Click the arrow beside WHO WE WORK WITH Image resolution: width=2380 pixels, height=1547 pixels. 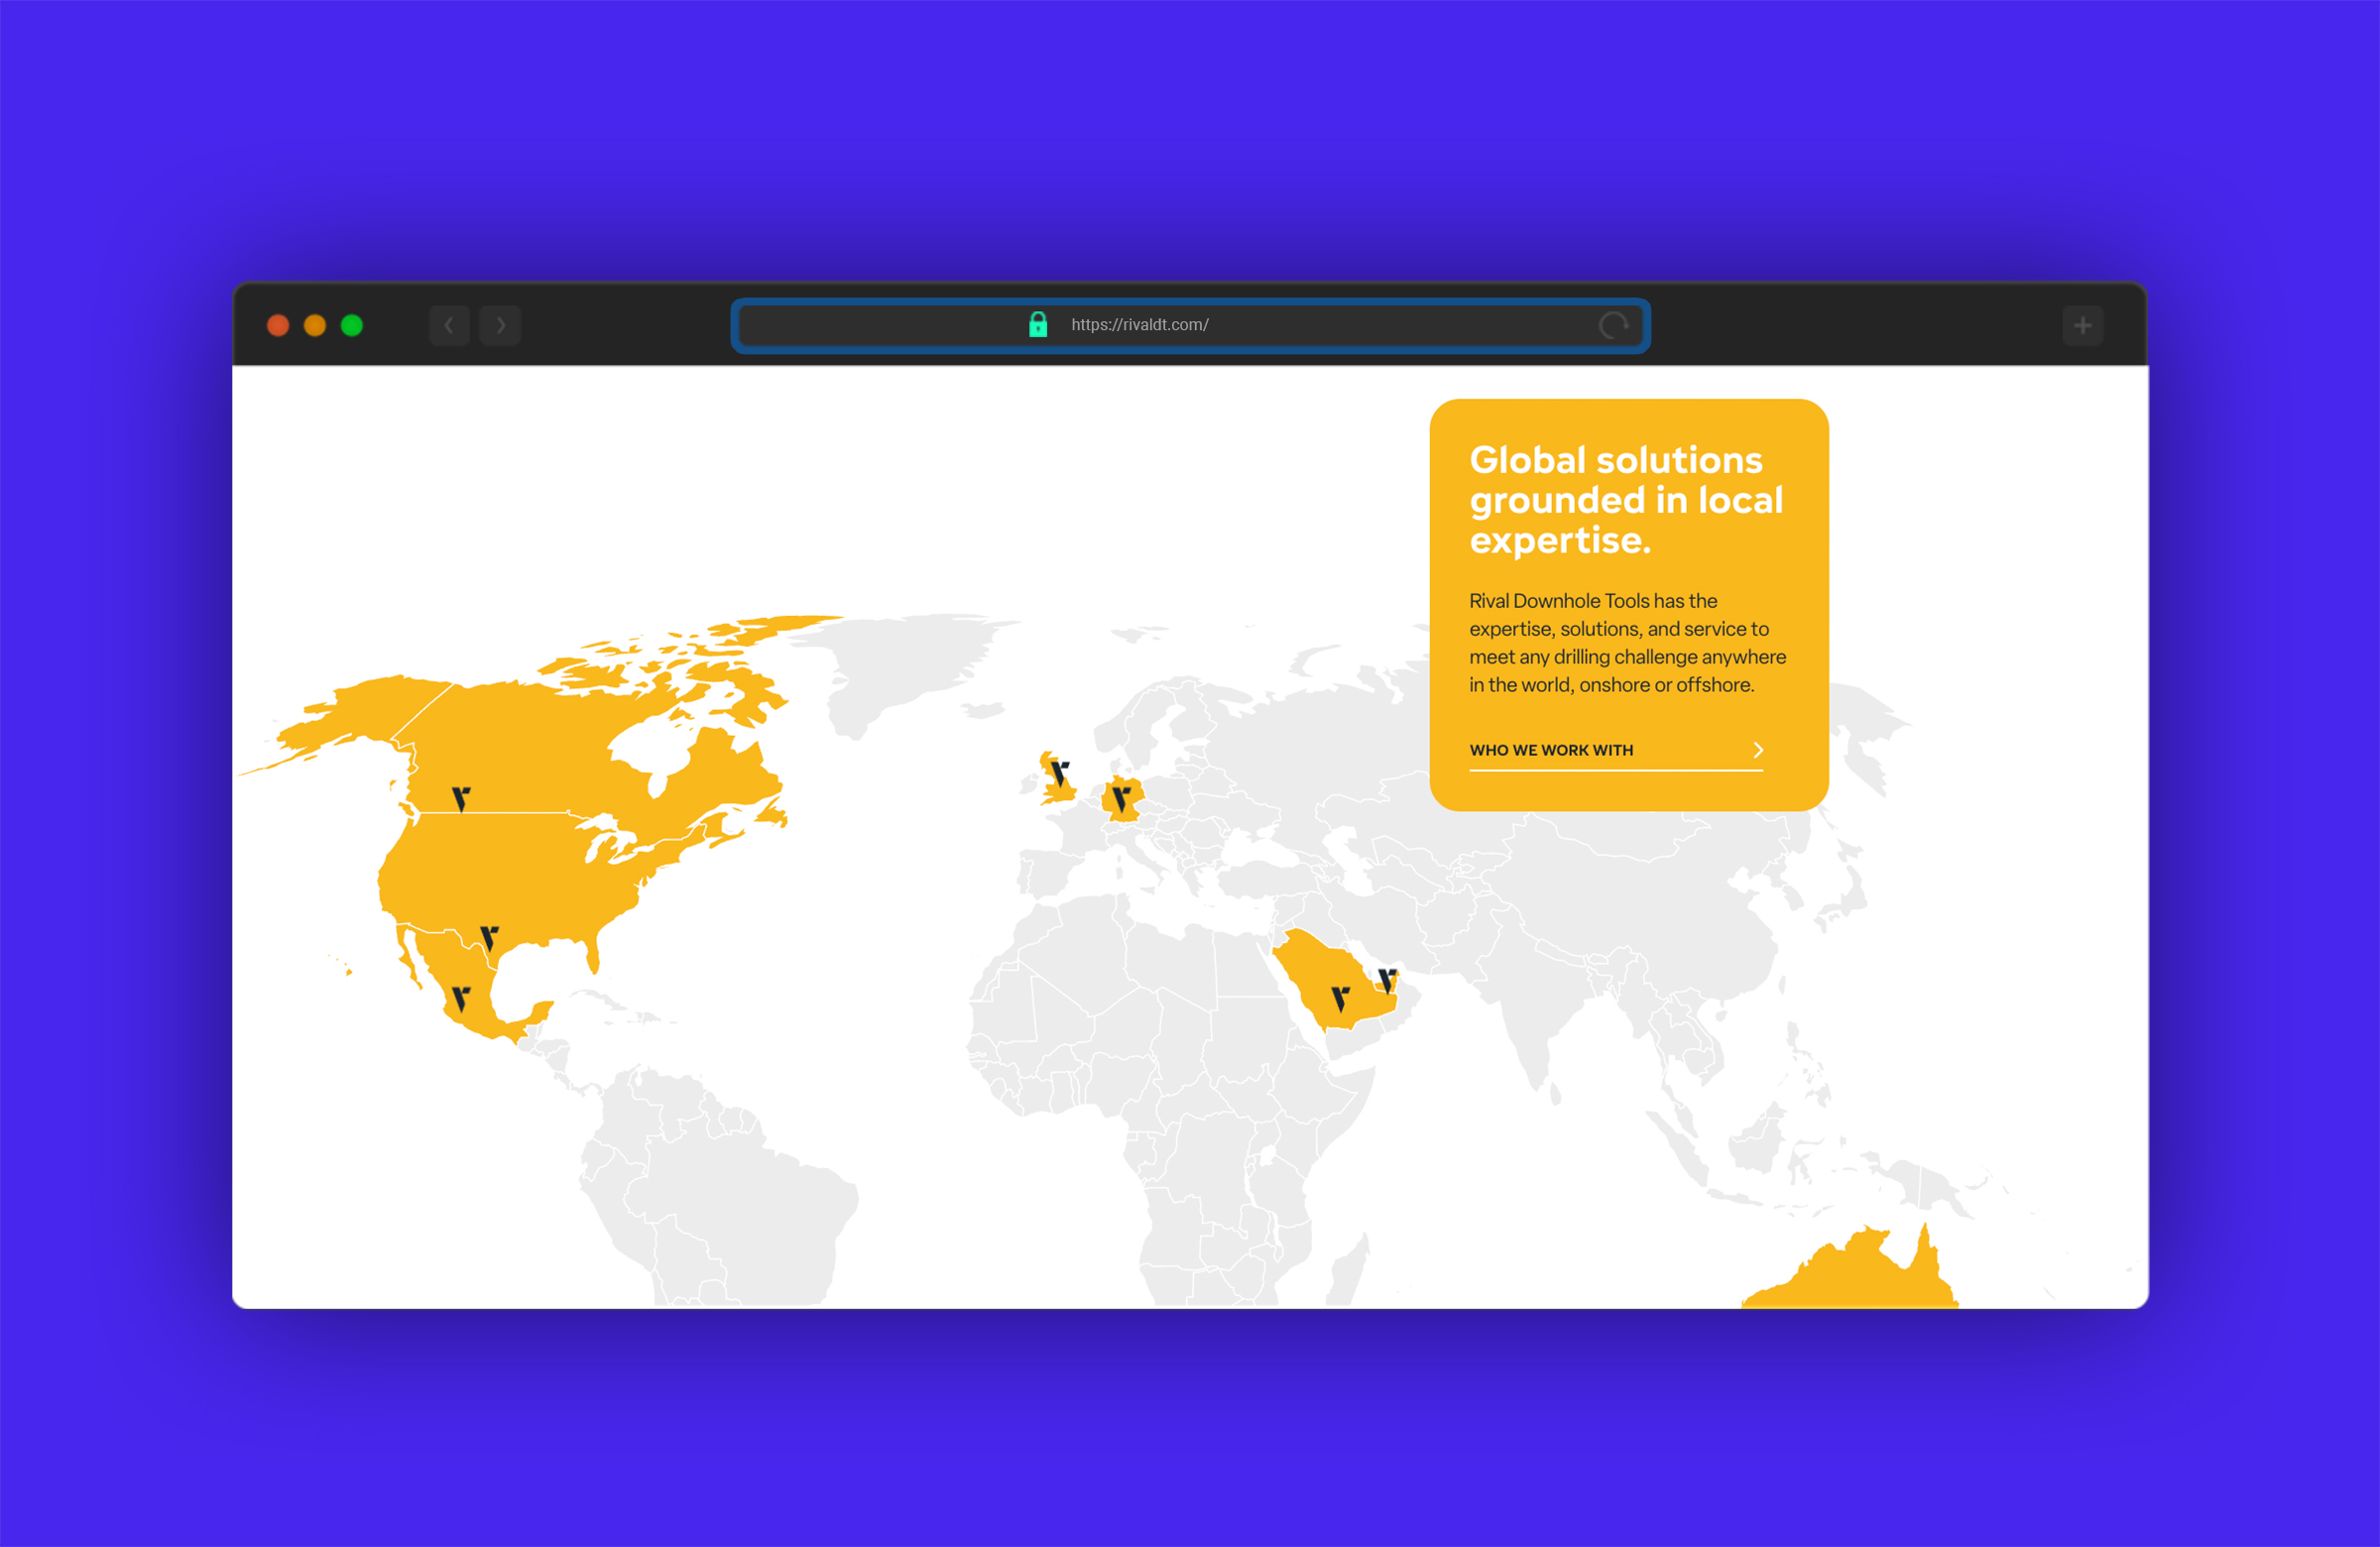(x=1758, y=750)
